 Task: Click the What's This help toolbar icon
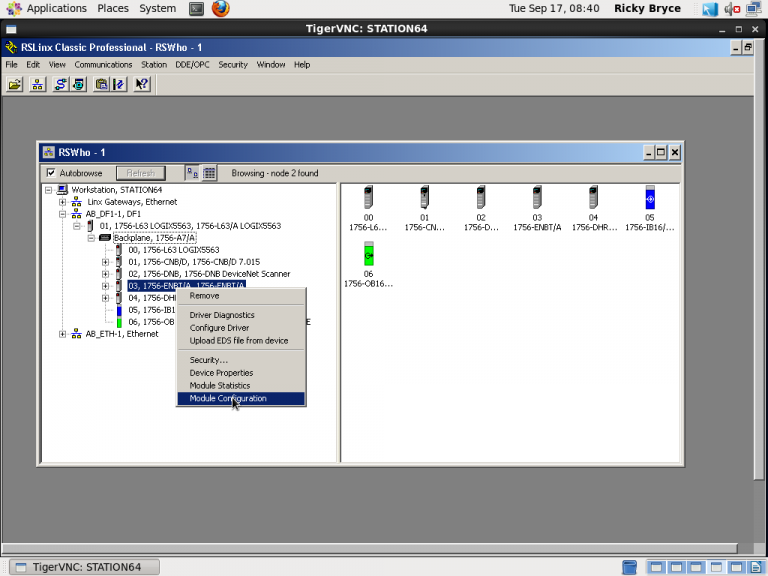[142, 84]
